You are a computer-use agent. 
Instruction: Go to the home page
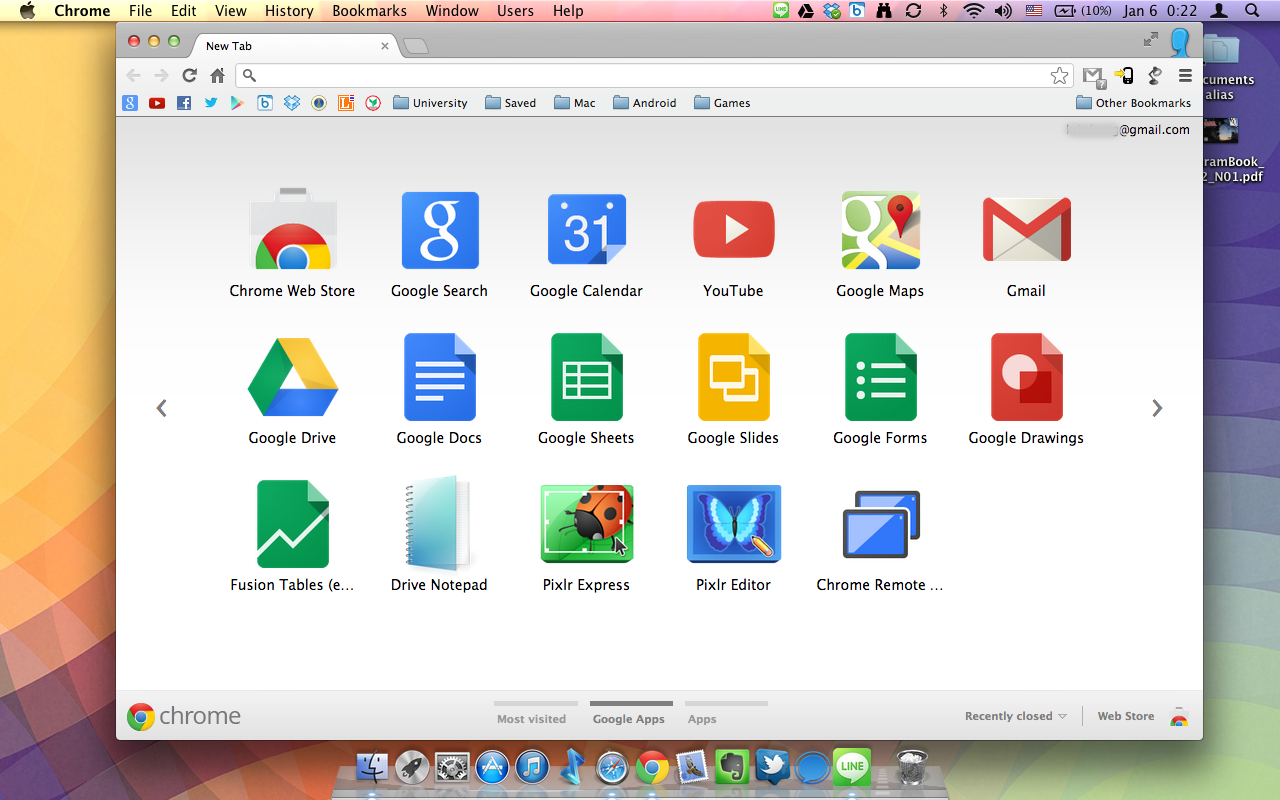(217, 75)
